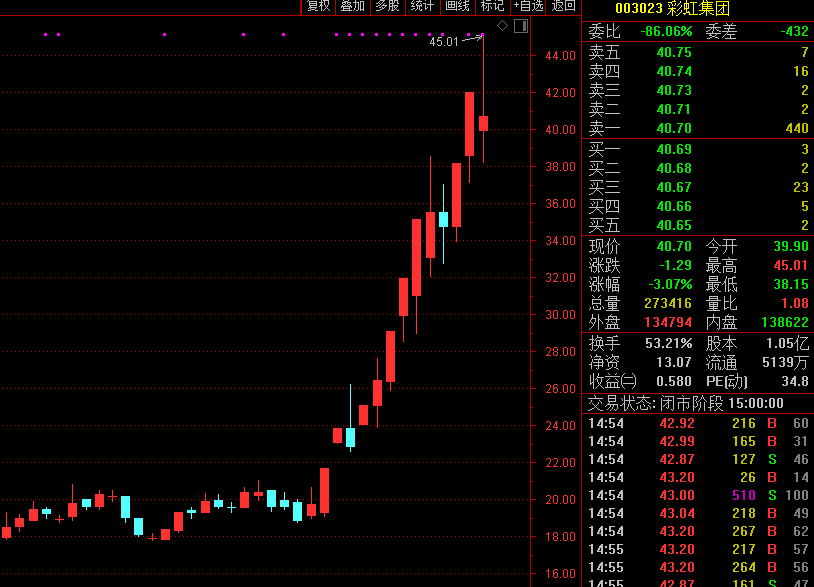Click the 收益(二) earnings label
Viewport: 814px width, 587px height.
[612, 381]
